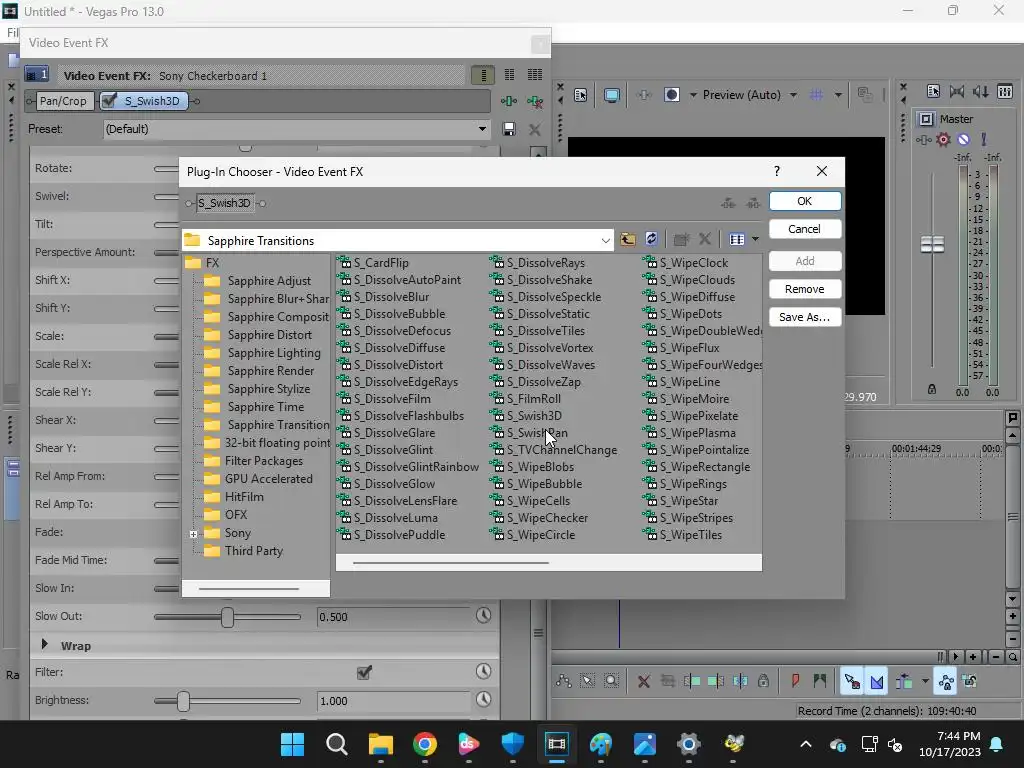Viewport: 1024px width, 768px height.
Task: Click the Slow Out slider handle
Action: pyautogui.click(x=227, y=616)
